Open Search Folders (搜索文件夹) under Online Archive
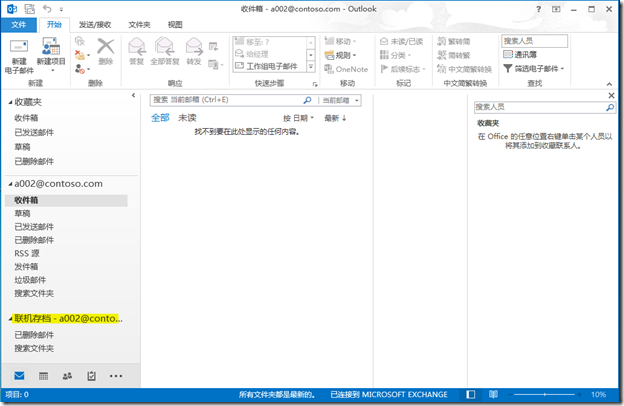 point(34,348)
